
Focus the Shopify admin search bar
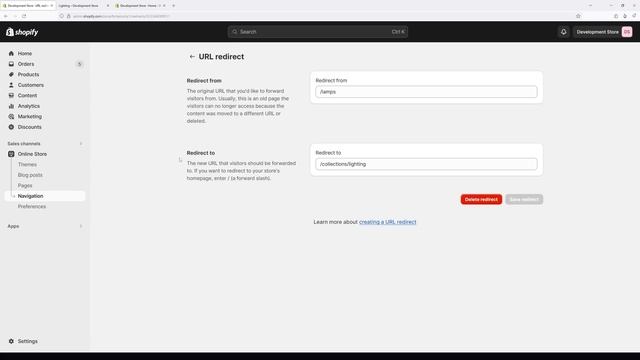pos(318,32)
